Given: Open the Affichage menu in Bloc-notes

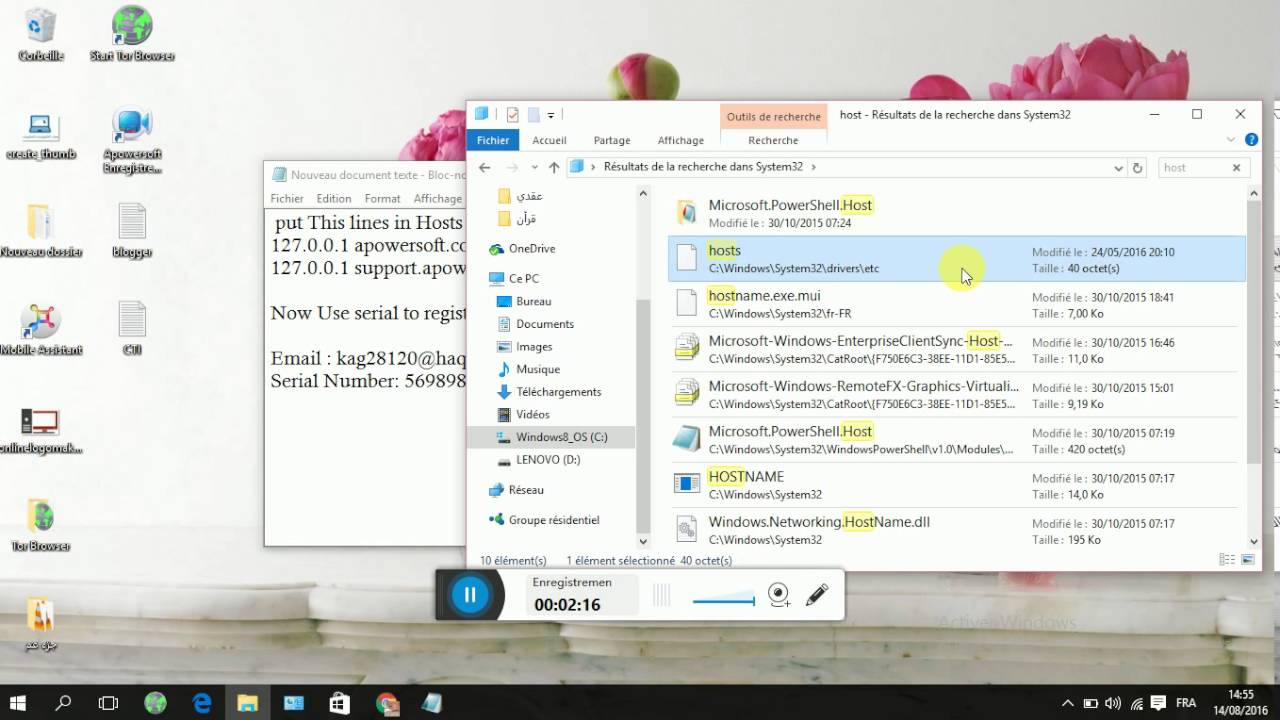Looking at the screenshot, I should 438,198.
